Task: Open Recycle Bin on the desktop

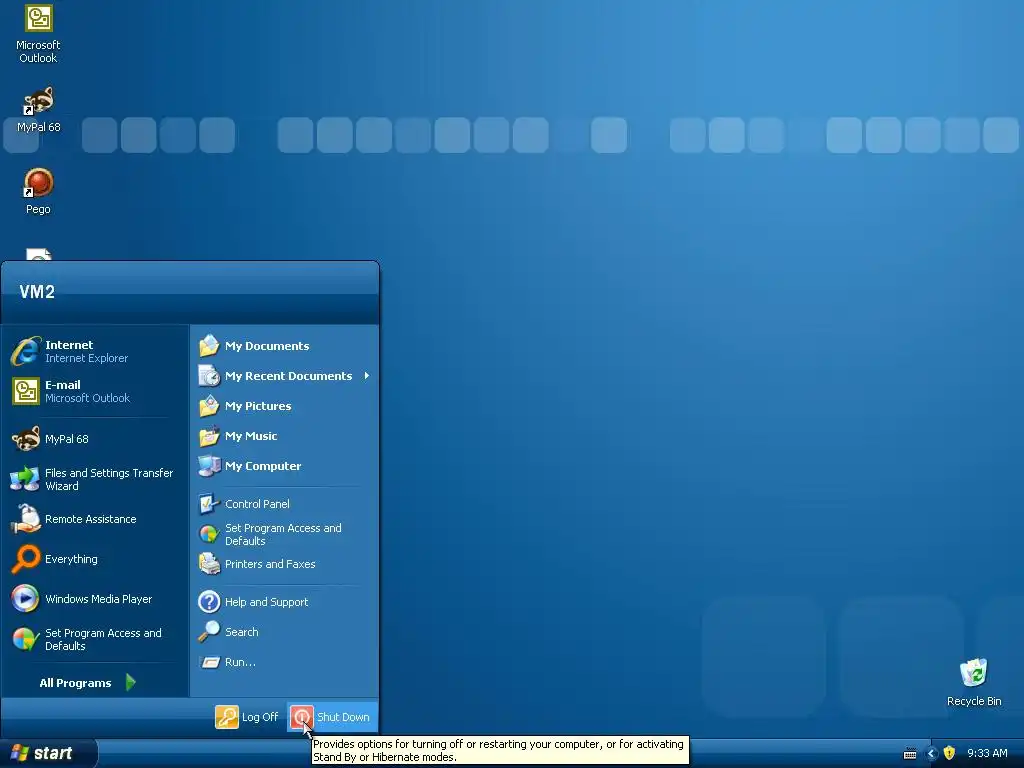Action: (x=974, y=682)
